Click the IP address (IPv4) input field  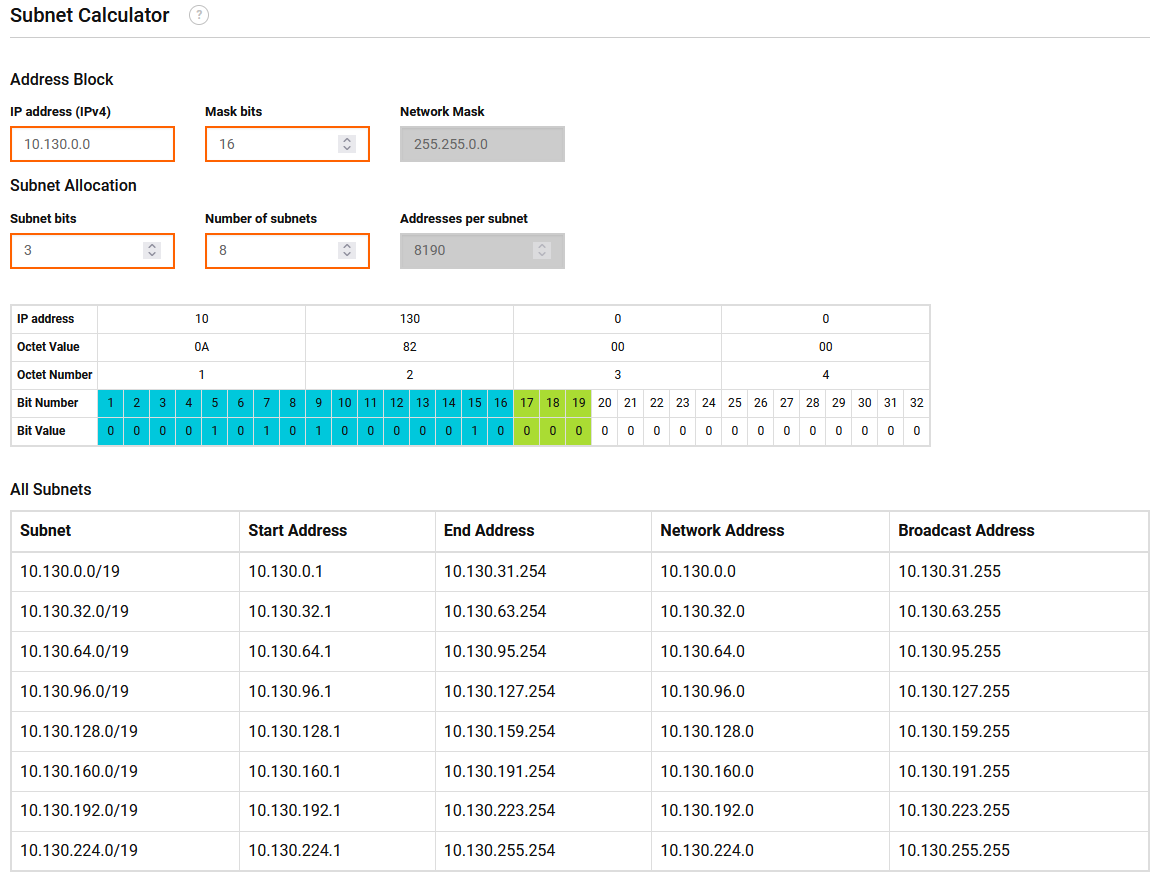coord(92,144)
